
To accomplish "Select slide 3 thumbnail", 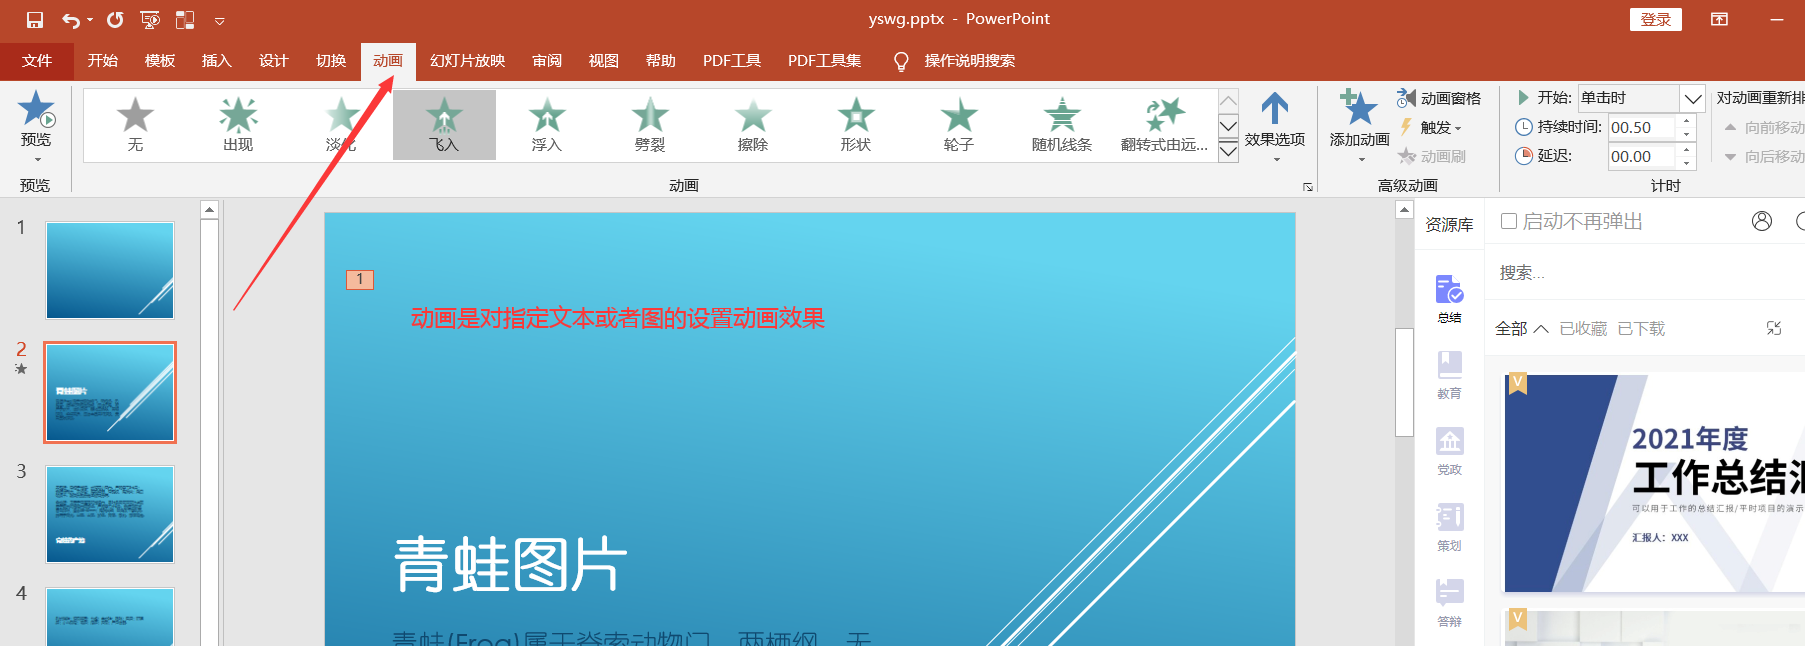I will [x=110, y=514].
